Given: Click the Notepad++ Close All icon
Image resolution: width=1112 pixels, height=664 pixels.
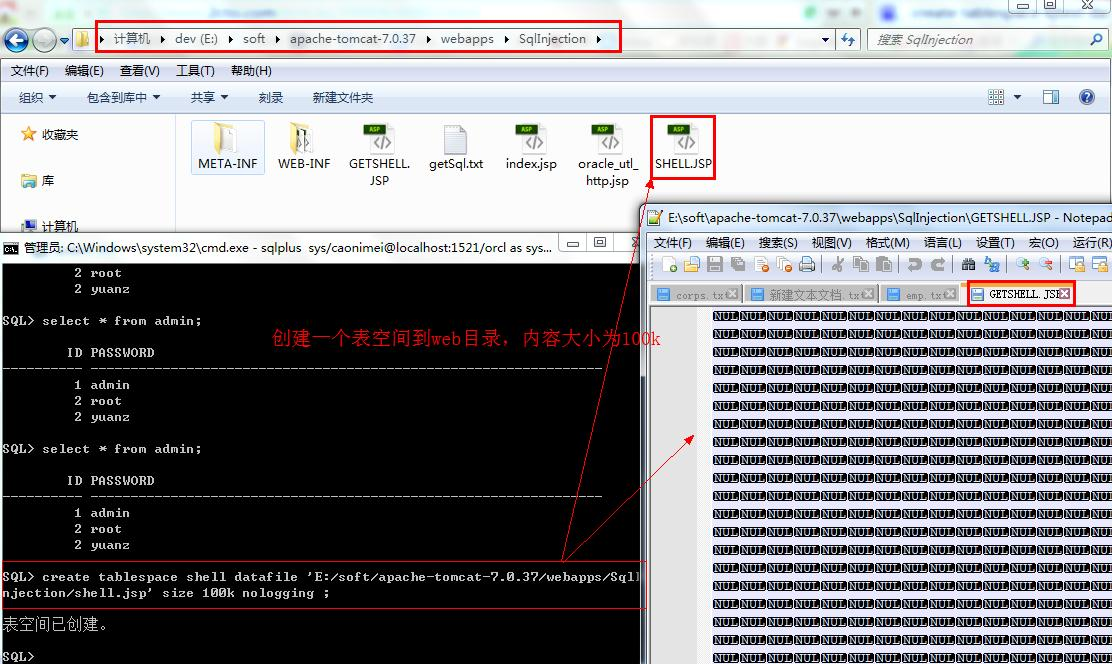Looking at the screenshot, I should (x=784, y=265).
